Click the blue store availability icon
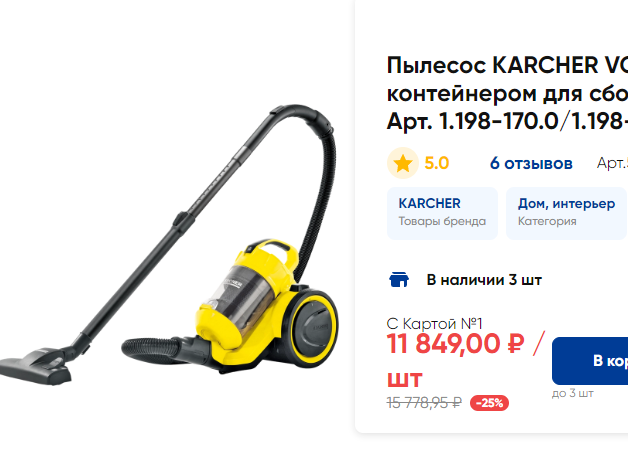 (399, 279)
